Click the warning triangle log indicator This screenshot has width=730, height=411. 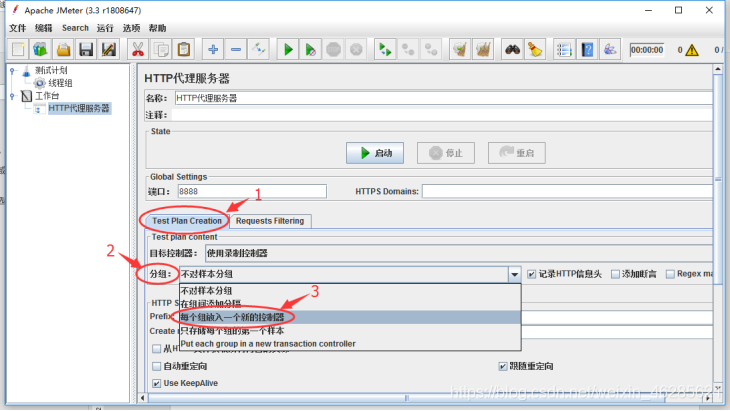692,50
